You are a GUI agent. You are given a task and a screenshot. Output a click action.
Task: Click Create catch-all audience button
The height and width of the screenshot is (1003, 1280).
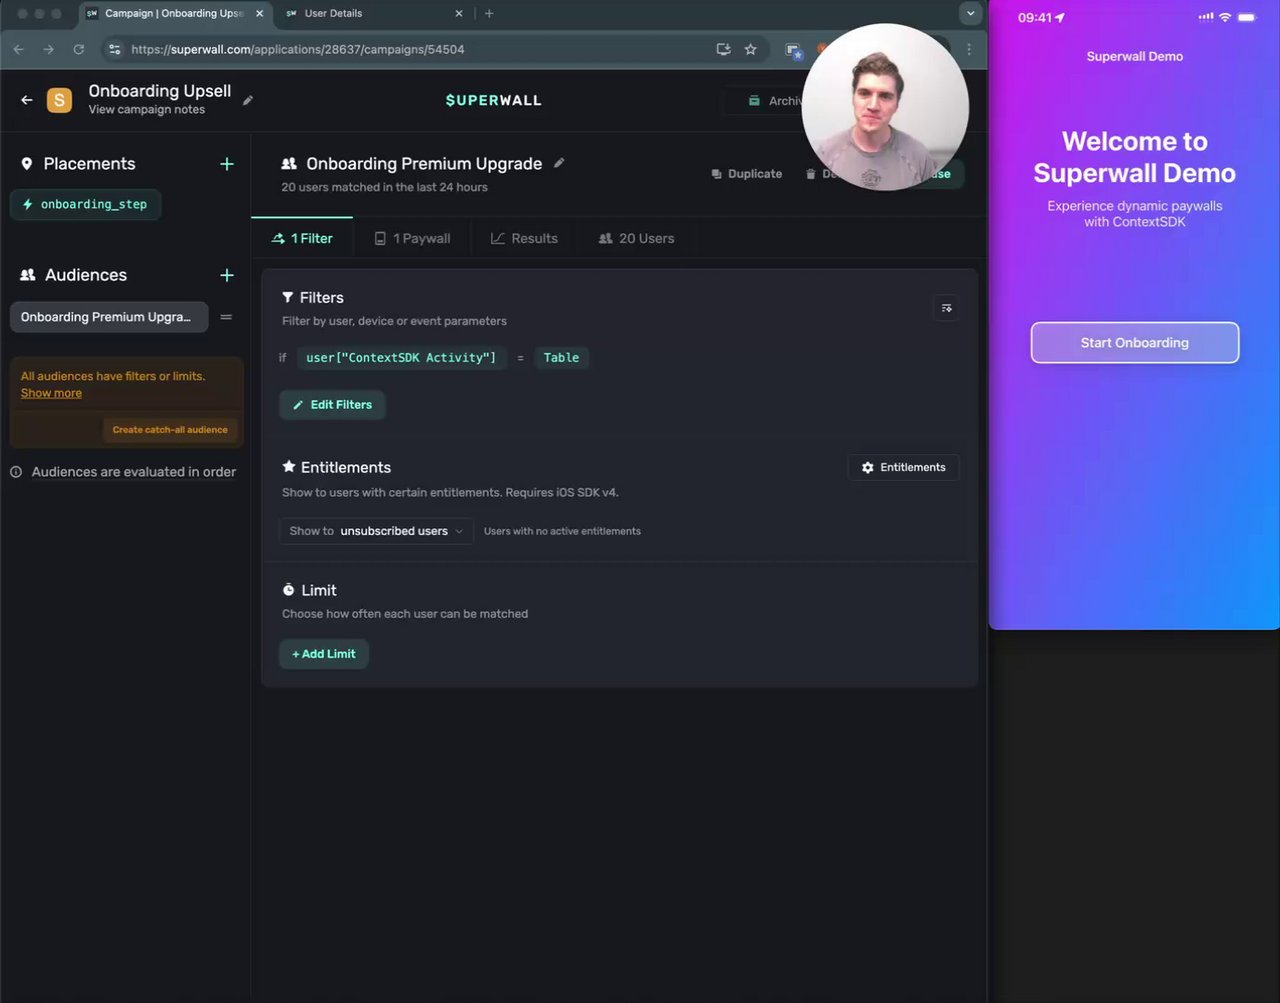[170, 430]
